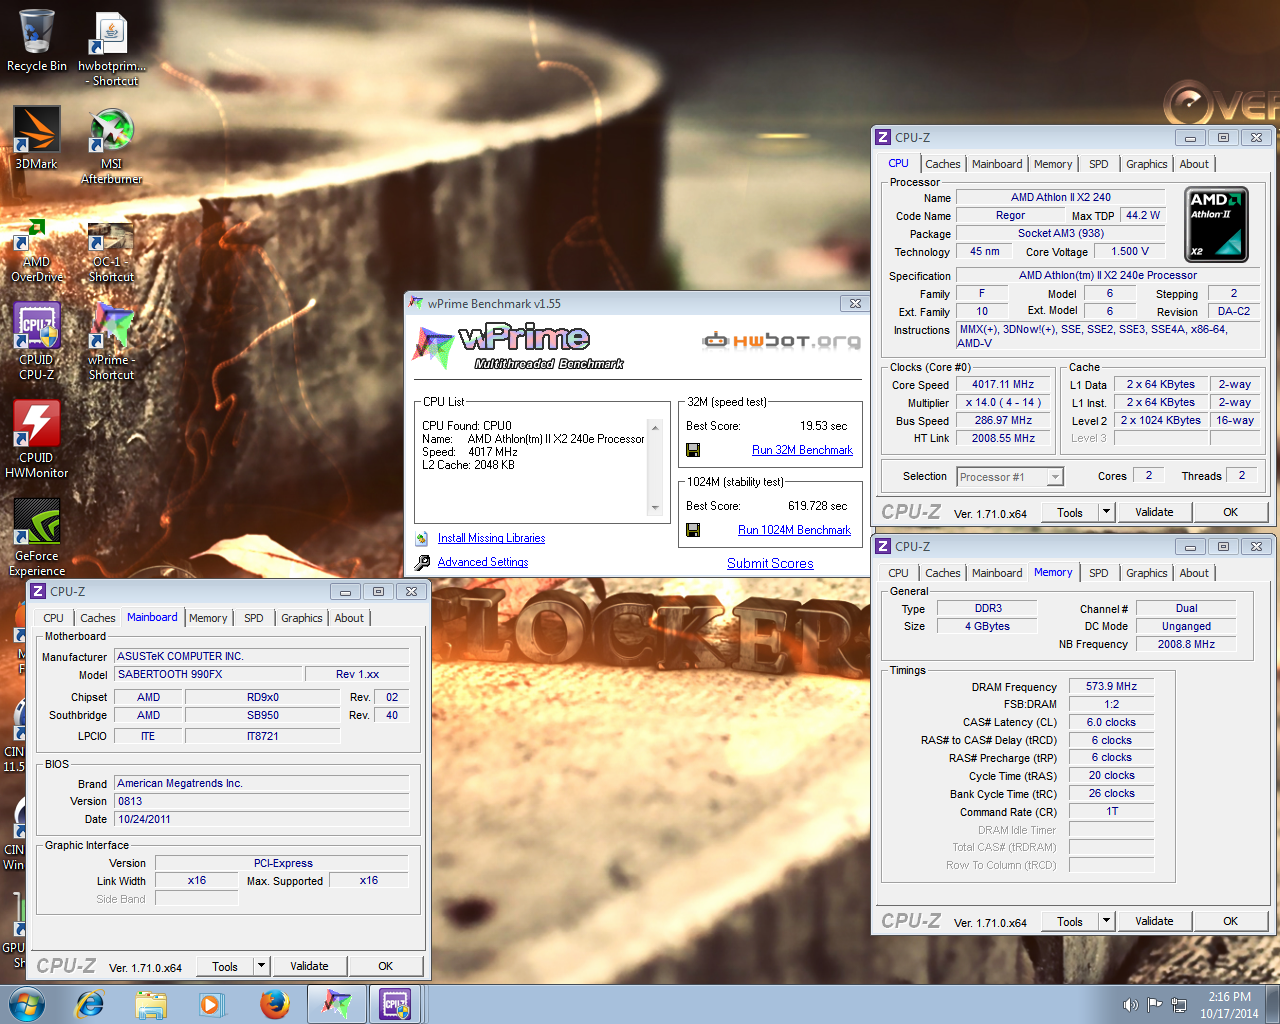
Task: Expand Tools dropdown arrow in Memory tab window
Action: 1106,921
